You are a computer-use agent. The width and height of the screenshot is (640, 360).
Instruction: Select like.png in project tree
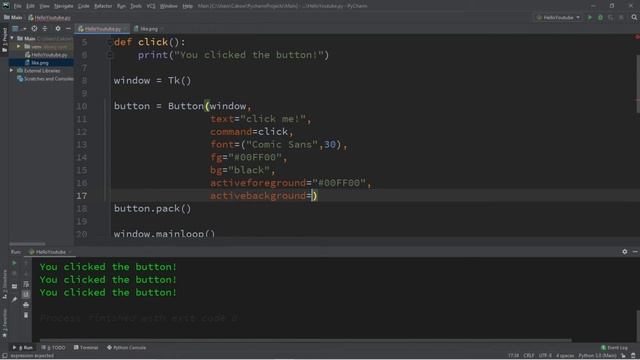(x=37, y=63)
